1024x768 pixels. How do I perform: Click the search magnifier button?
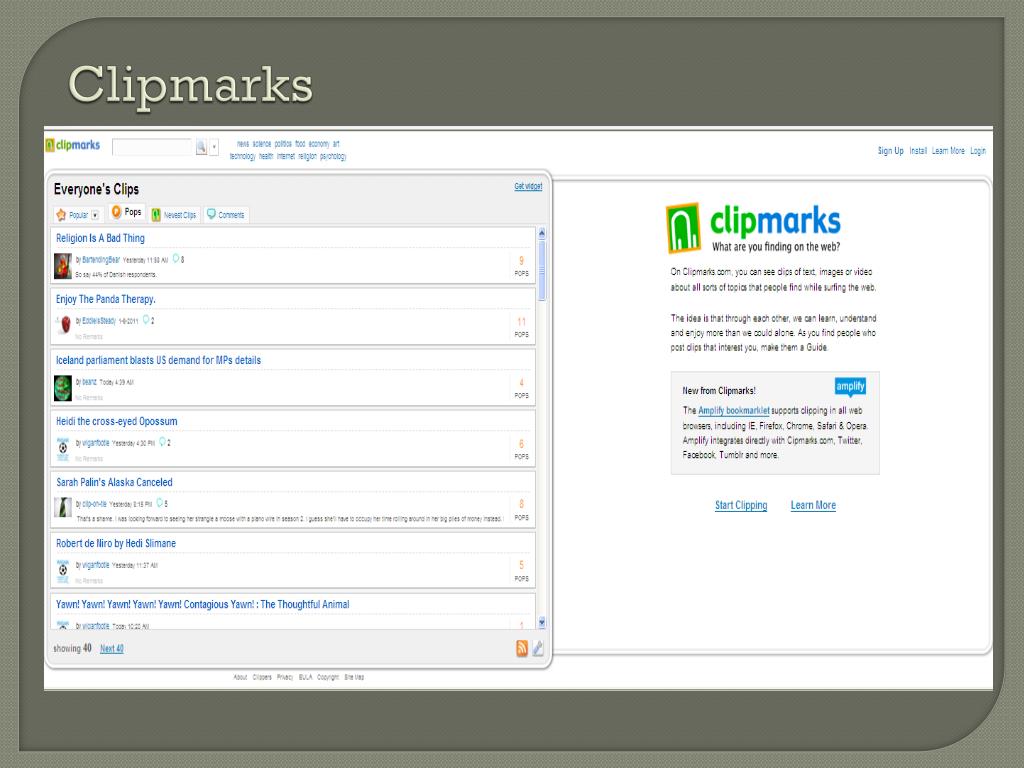pos(201,148)
